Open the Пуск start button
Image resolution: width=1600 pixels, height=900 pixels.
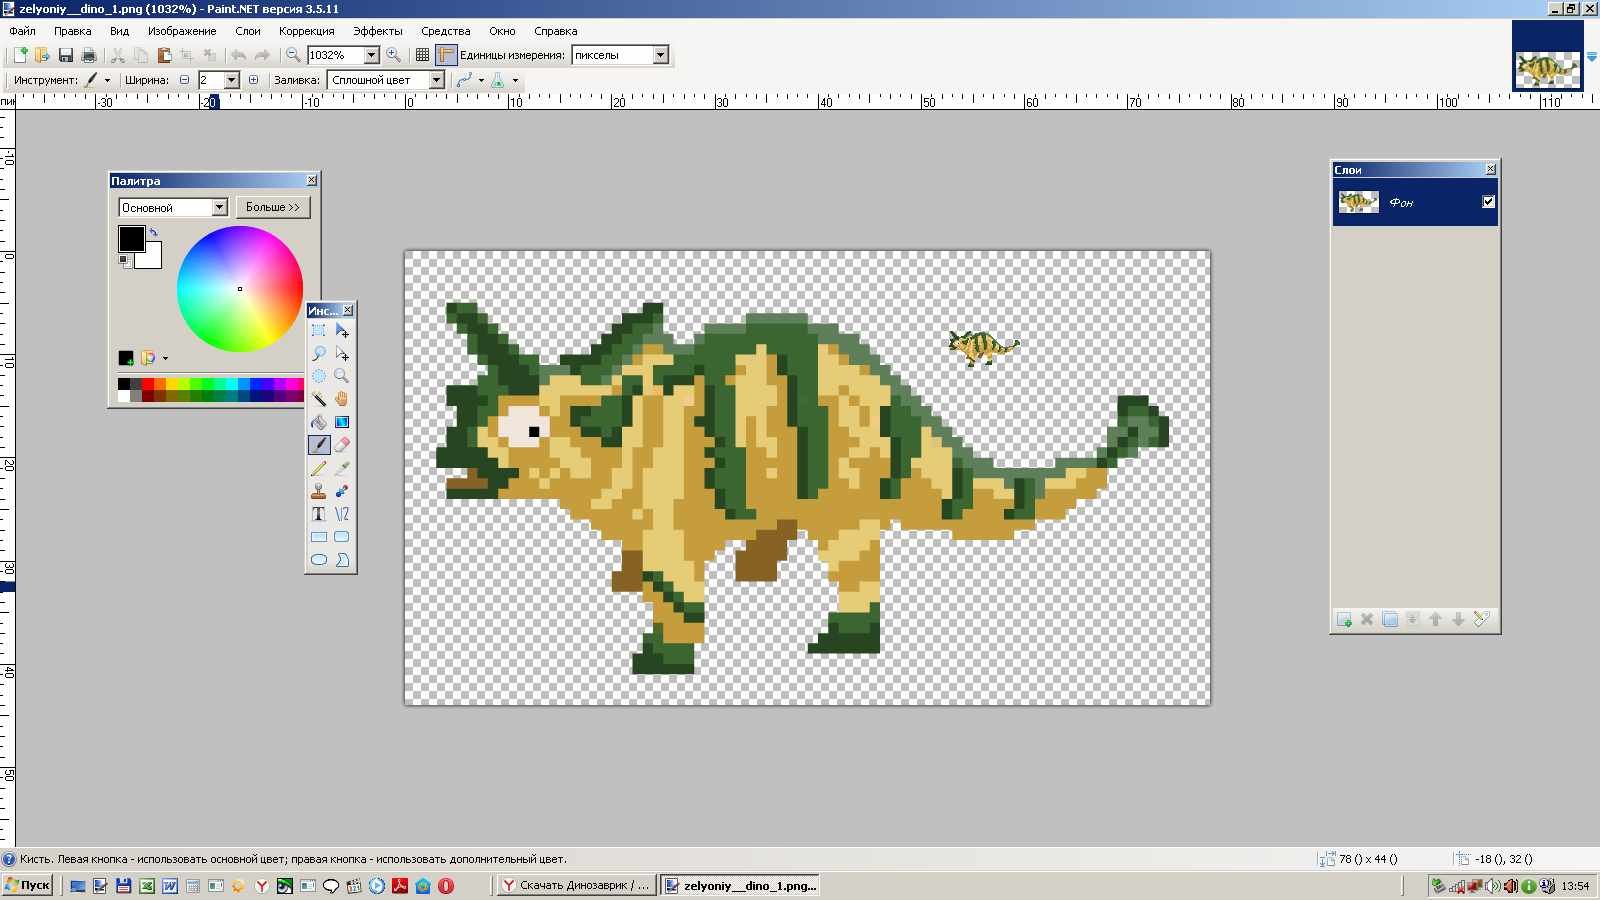click(27, 885)
